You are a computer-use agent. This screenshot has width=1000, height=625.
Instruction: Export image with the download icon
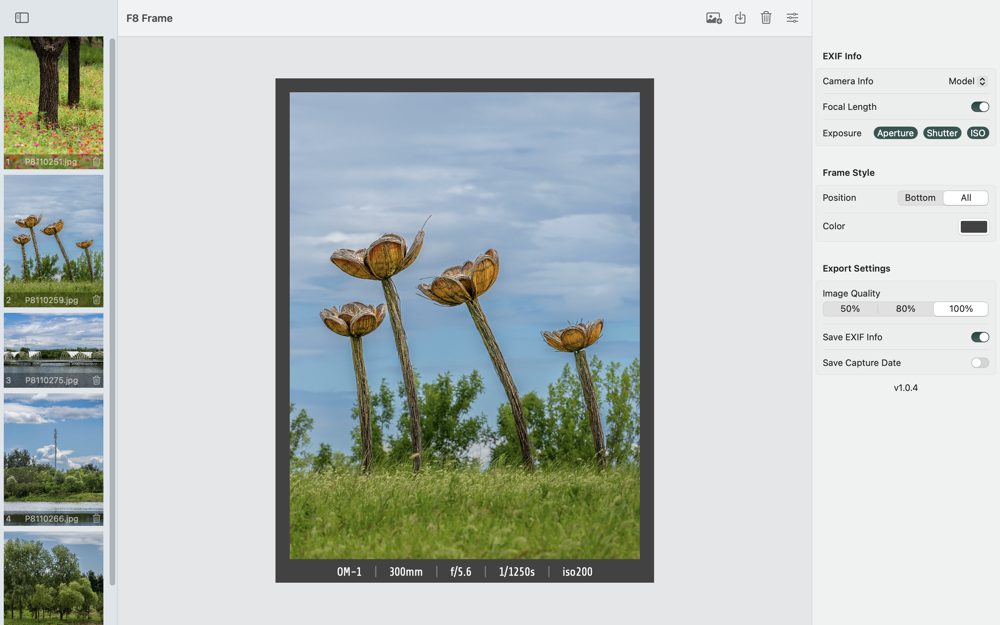coord(740,18)
